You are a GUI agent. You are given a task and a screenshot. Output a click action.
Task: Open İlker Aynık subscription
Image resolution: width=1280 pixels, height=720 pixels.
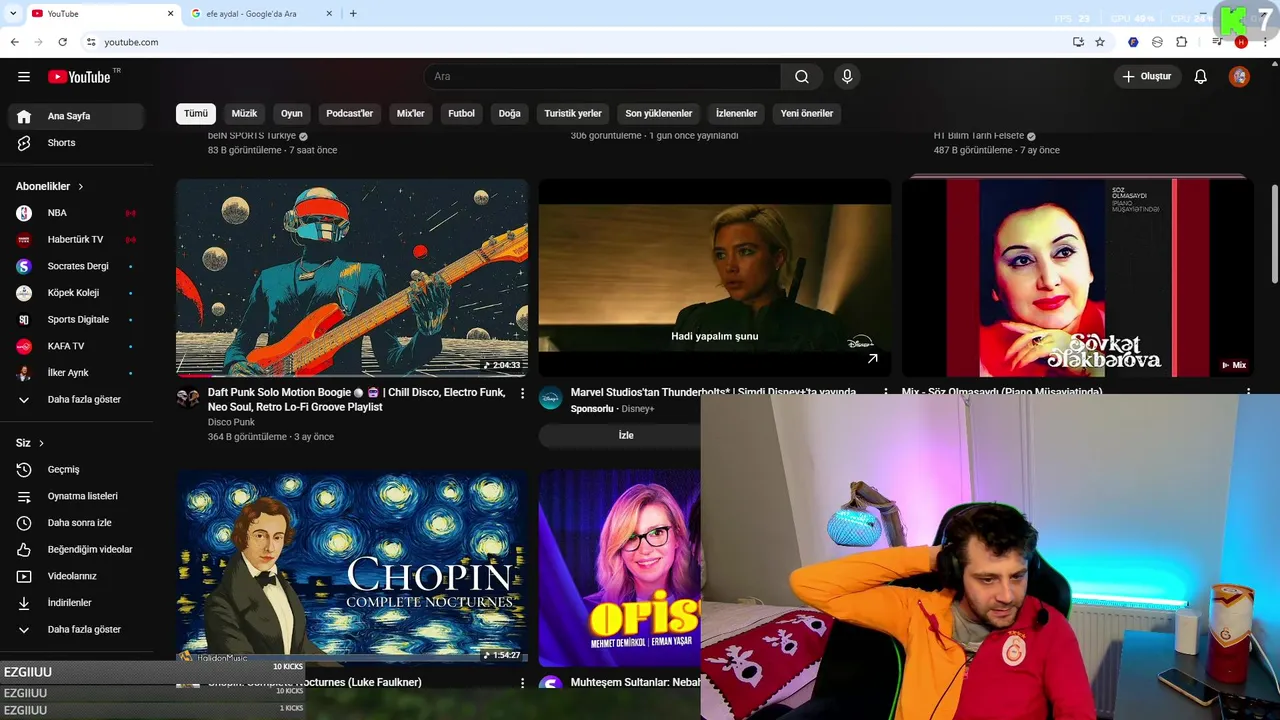click(x=76, y=373)
